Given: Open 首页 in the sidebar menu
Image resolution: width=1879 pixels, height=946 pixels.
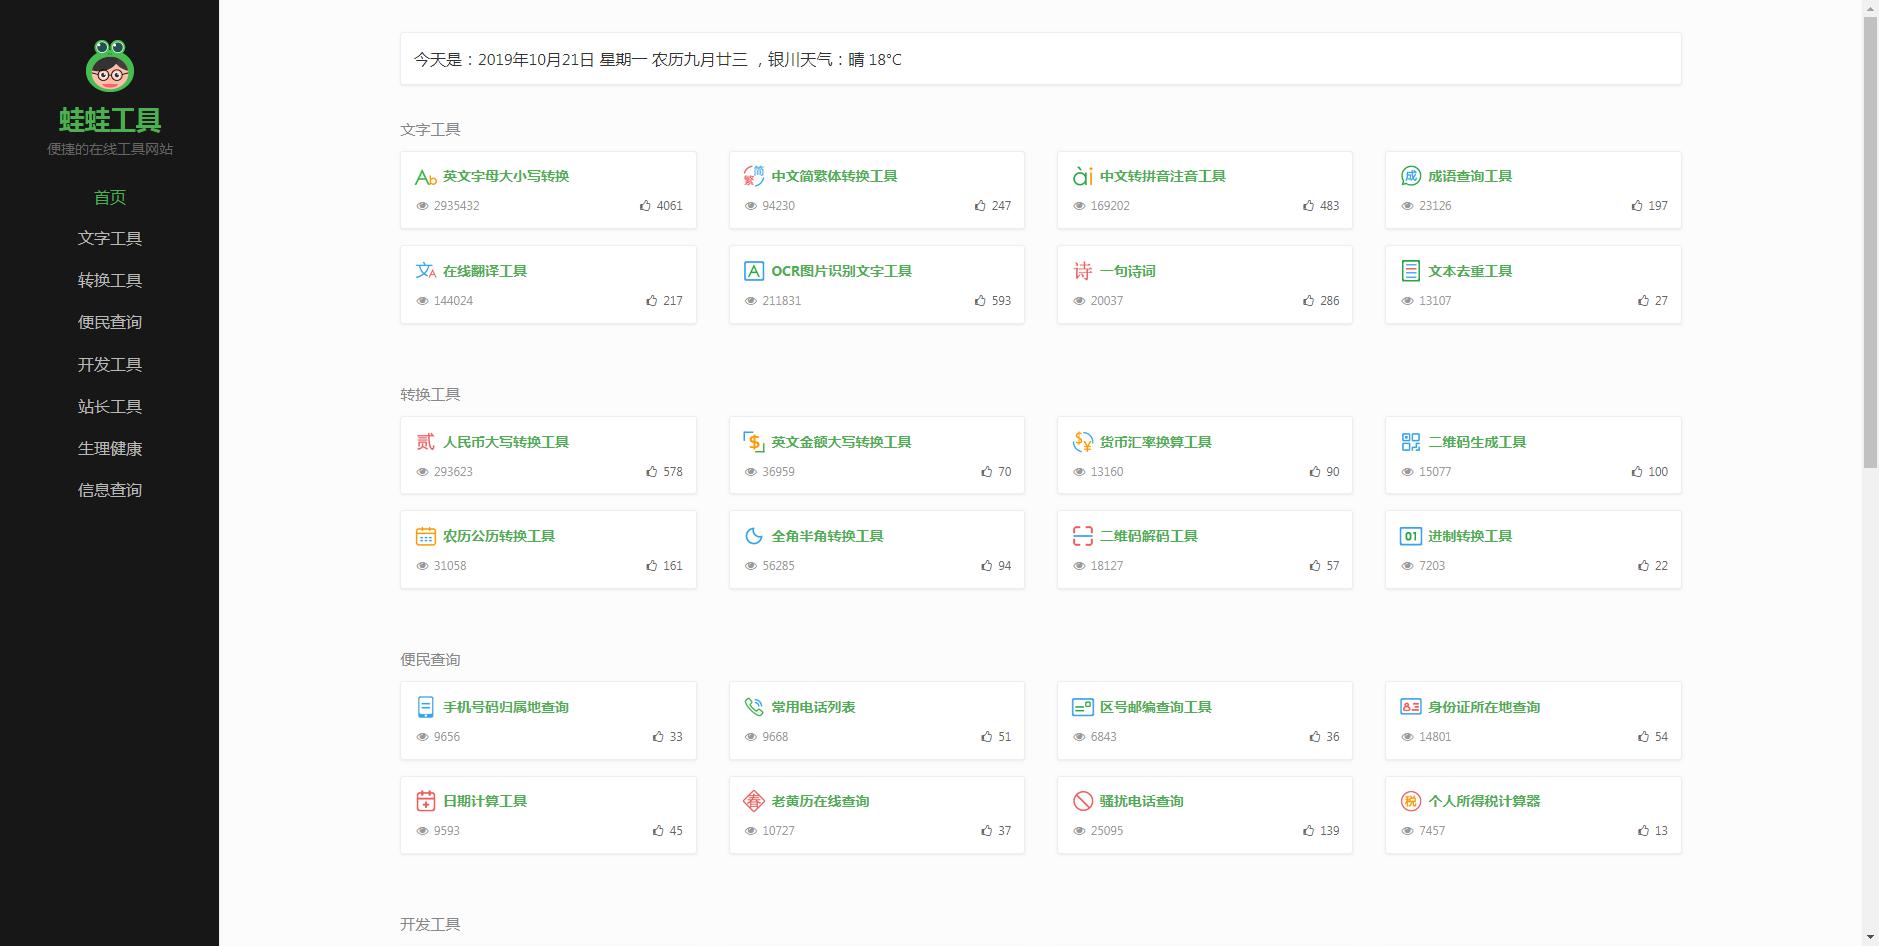Looking at the screenshot, I should click(110, 197).
